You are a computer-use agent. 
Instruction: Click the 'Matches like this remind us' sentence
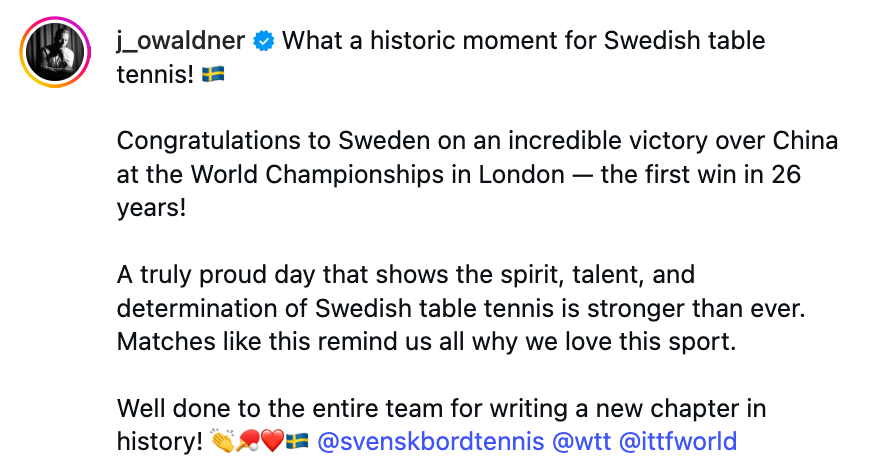click(426, 342)
